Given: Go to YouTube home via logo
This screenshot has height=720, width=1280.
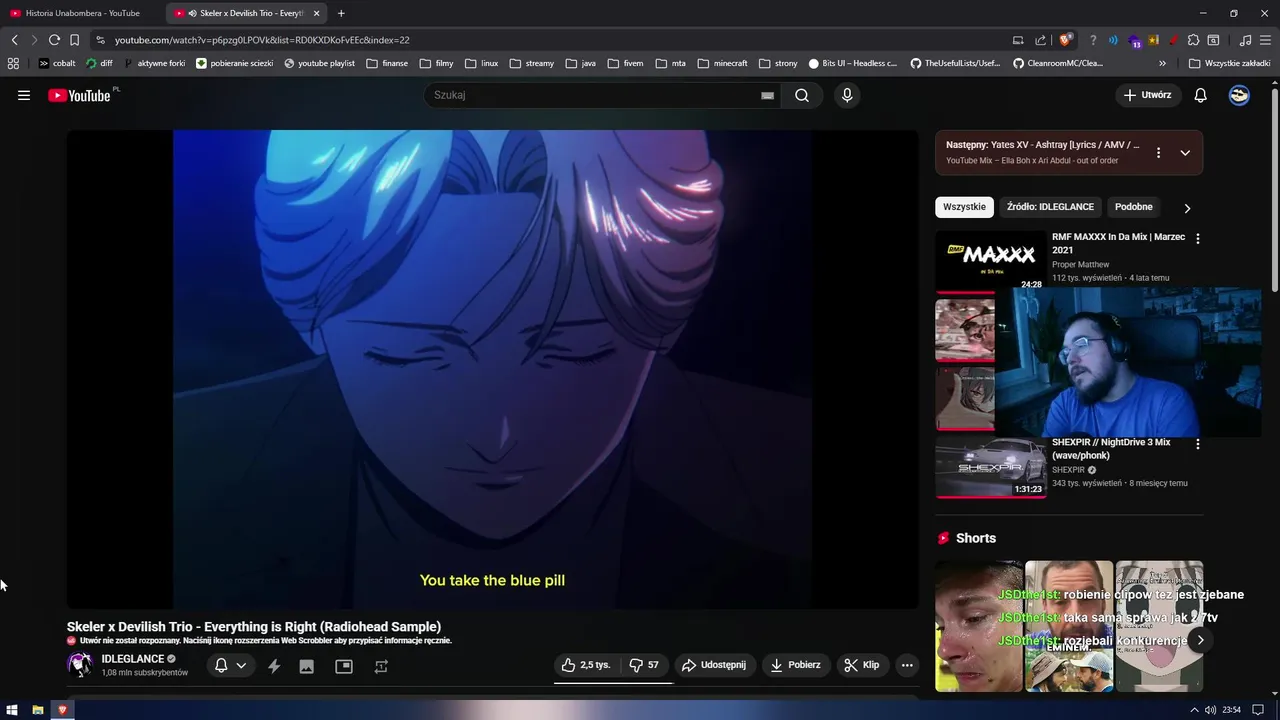Looking at the screenshot, I should [79, 95].
